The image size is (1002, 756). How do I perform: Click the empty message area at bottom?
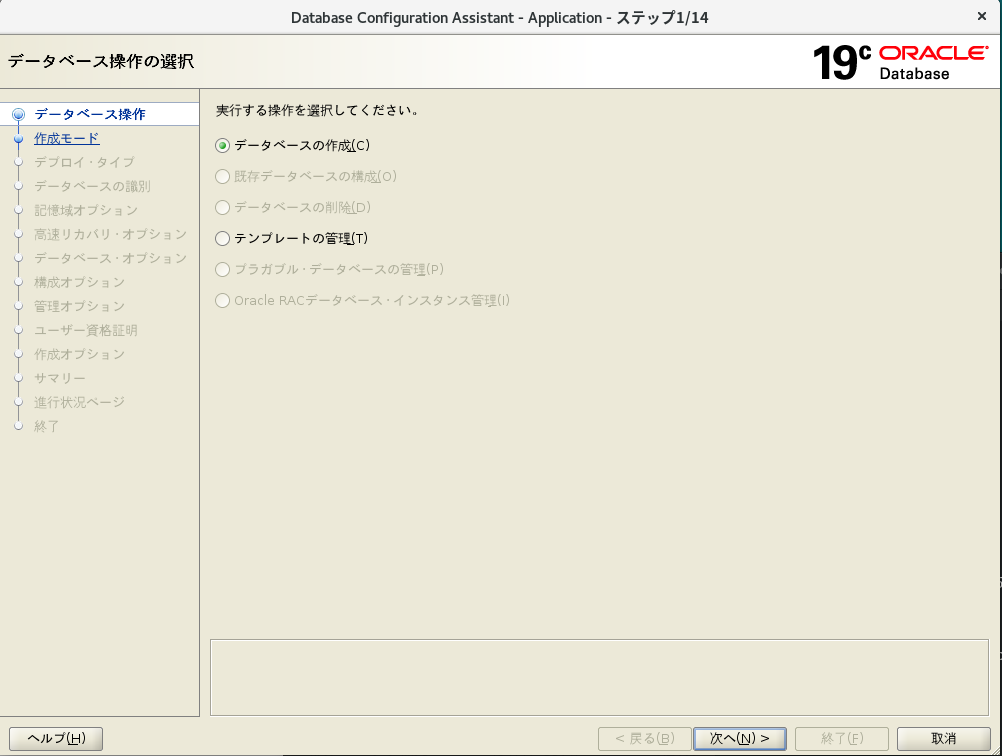pos(600,677)
